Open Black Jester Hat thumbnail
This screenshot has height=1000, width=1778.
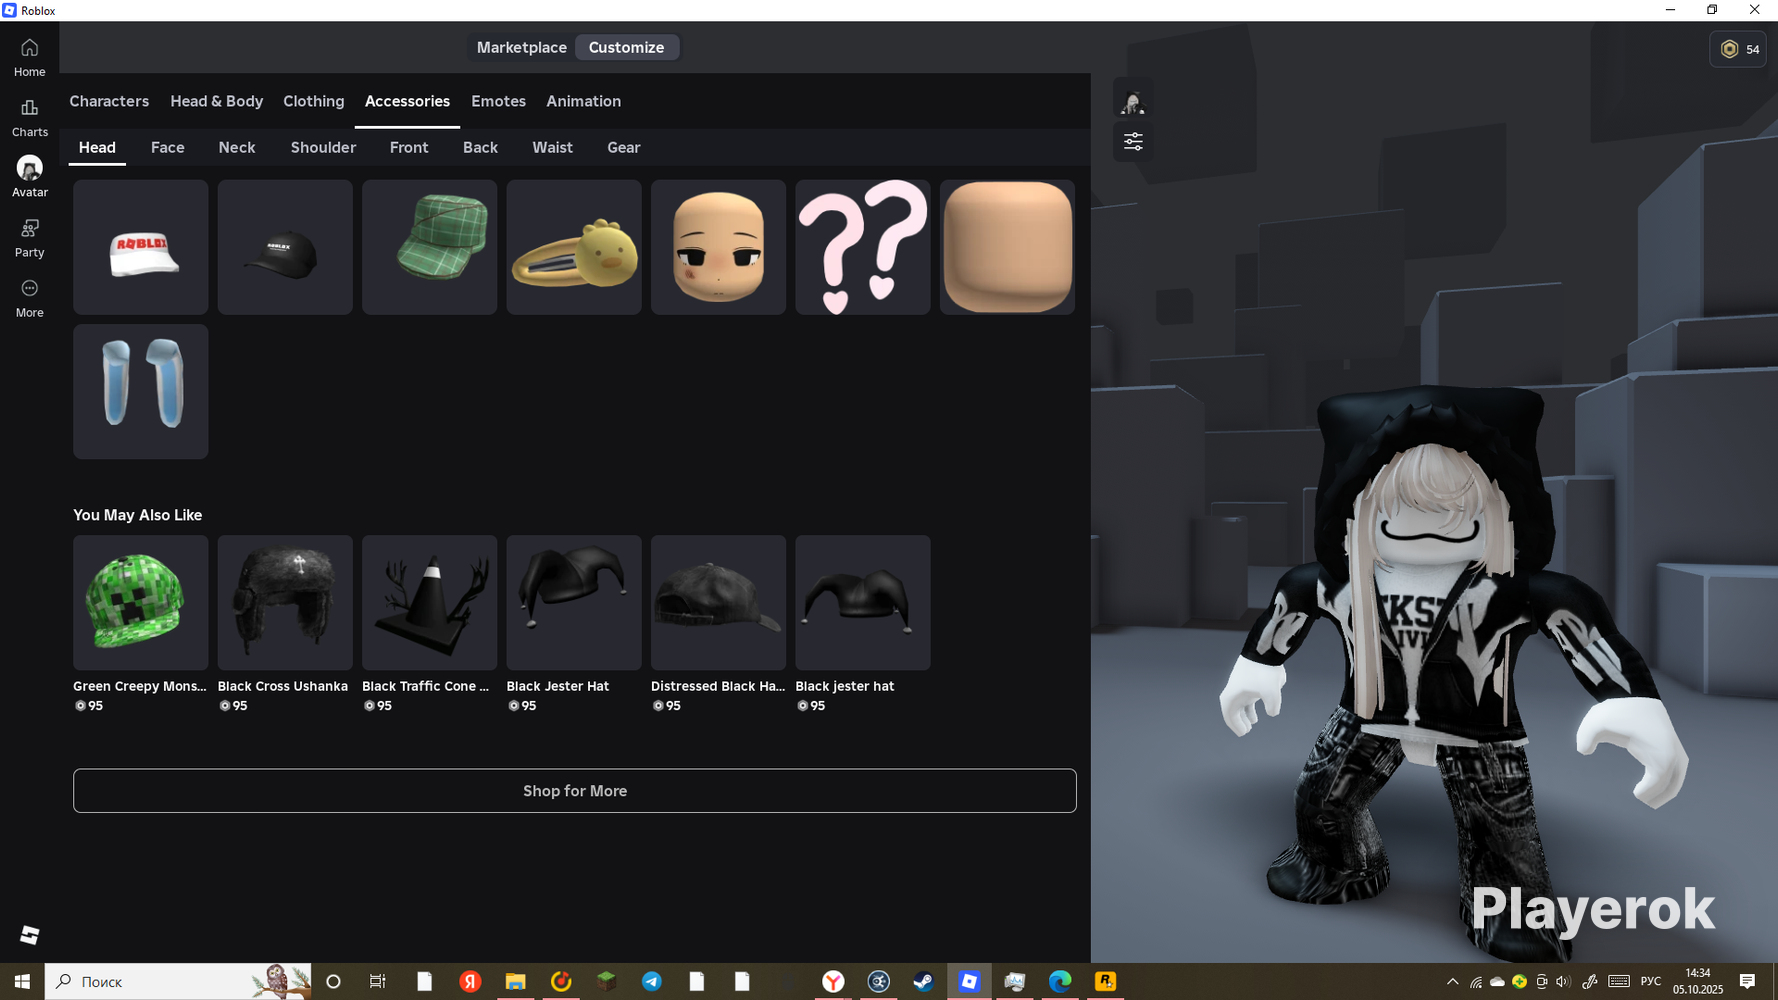574,602
